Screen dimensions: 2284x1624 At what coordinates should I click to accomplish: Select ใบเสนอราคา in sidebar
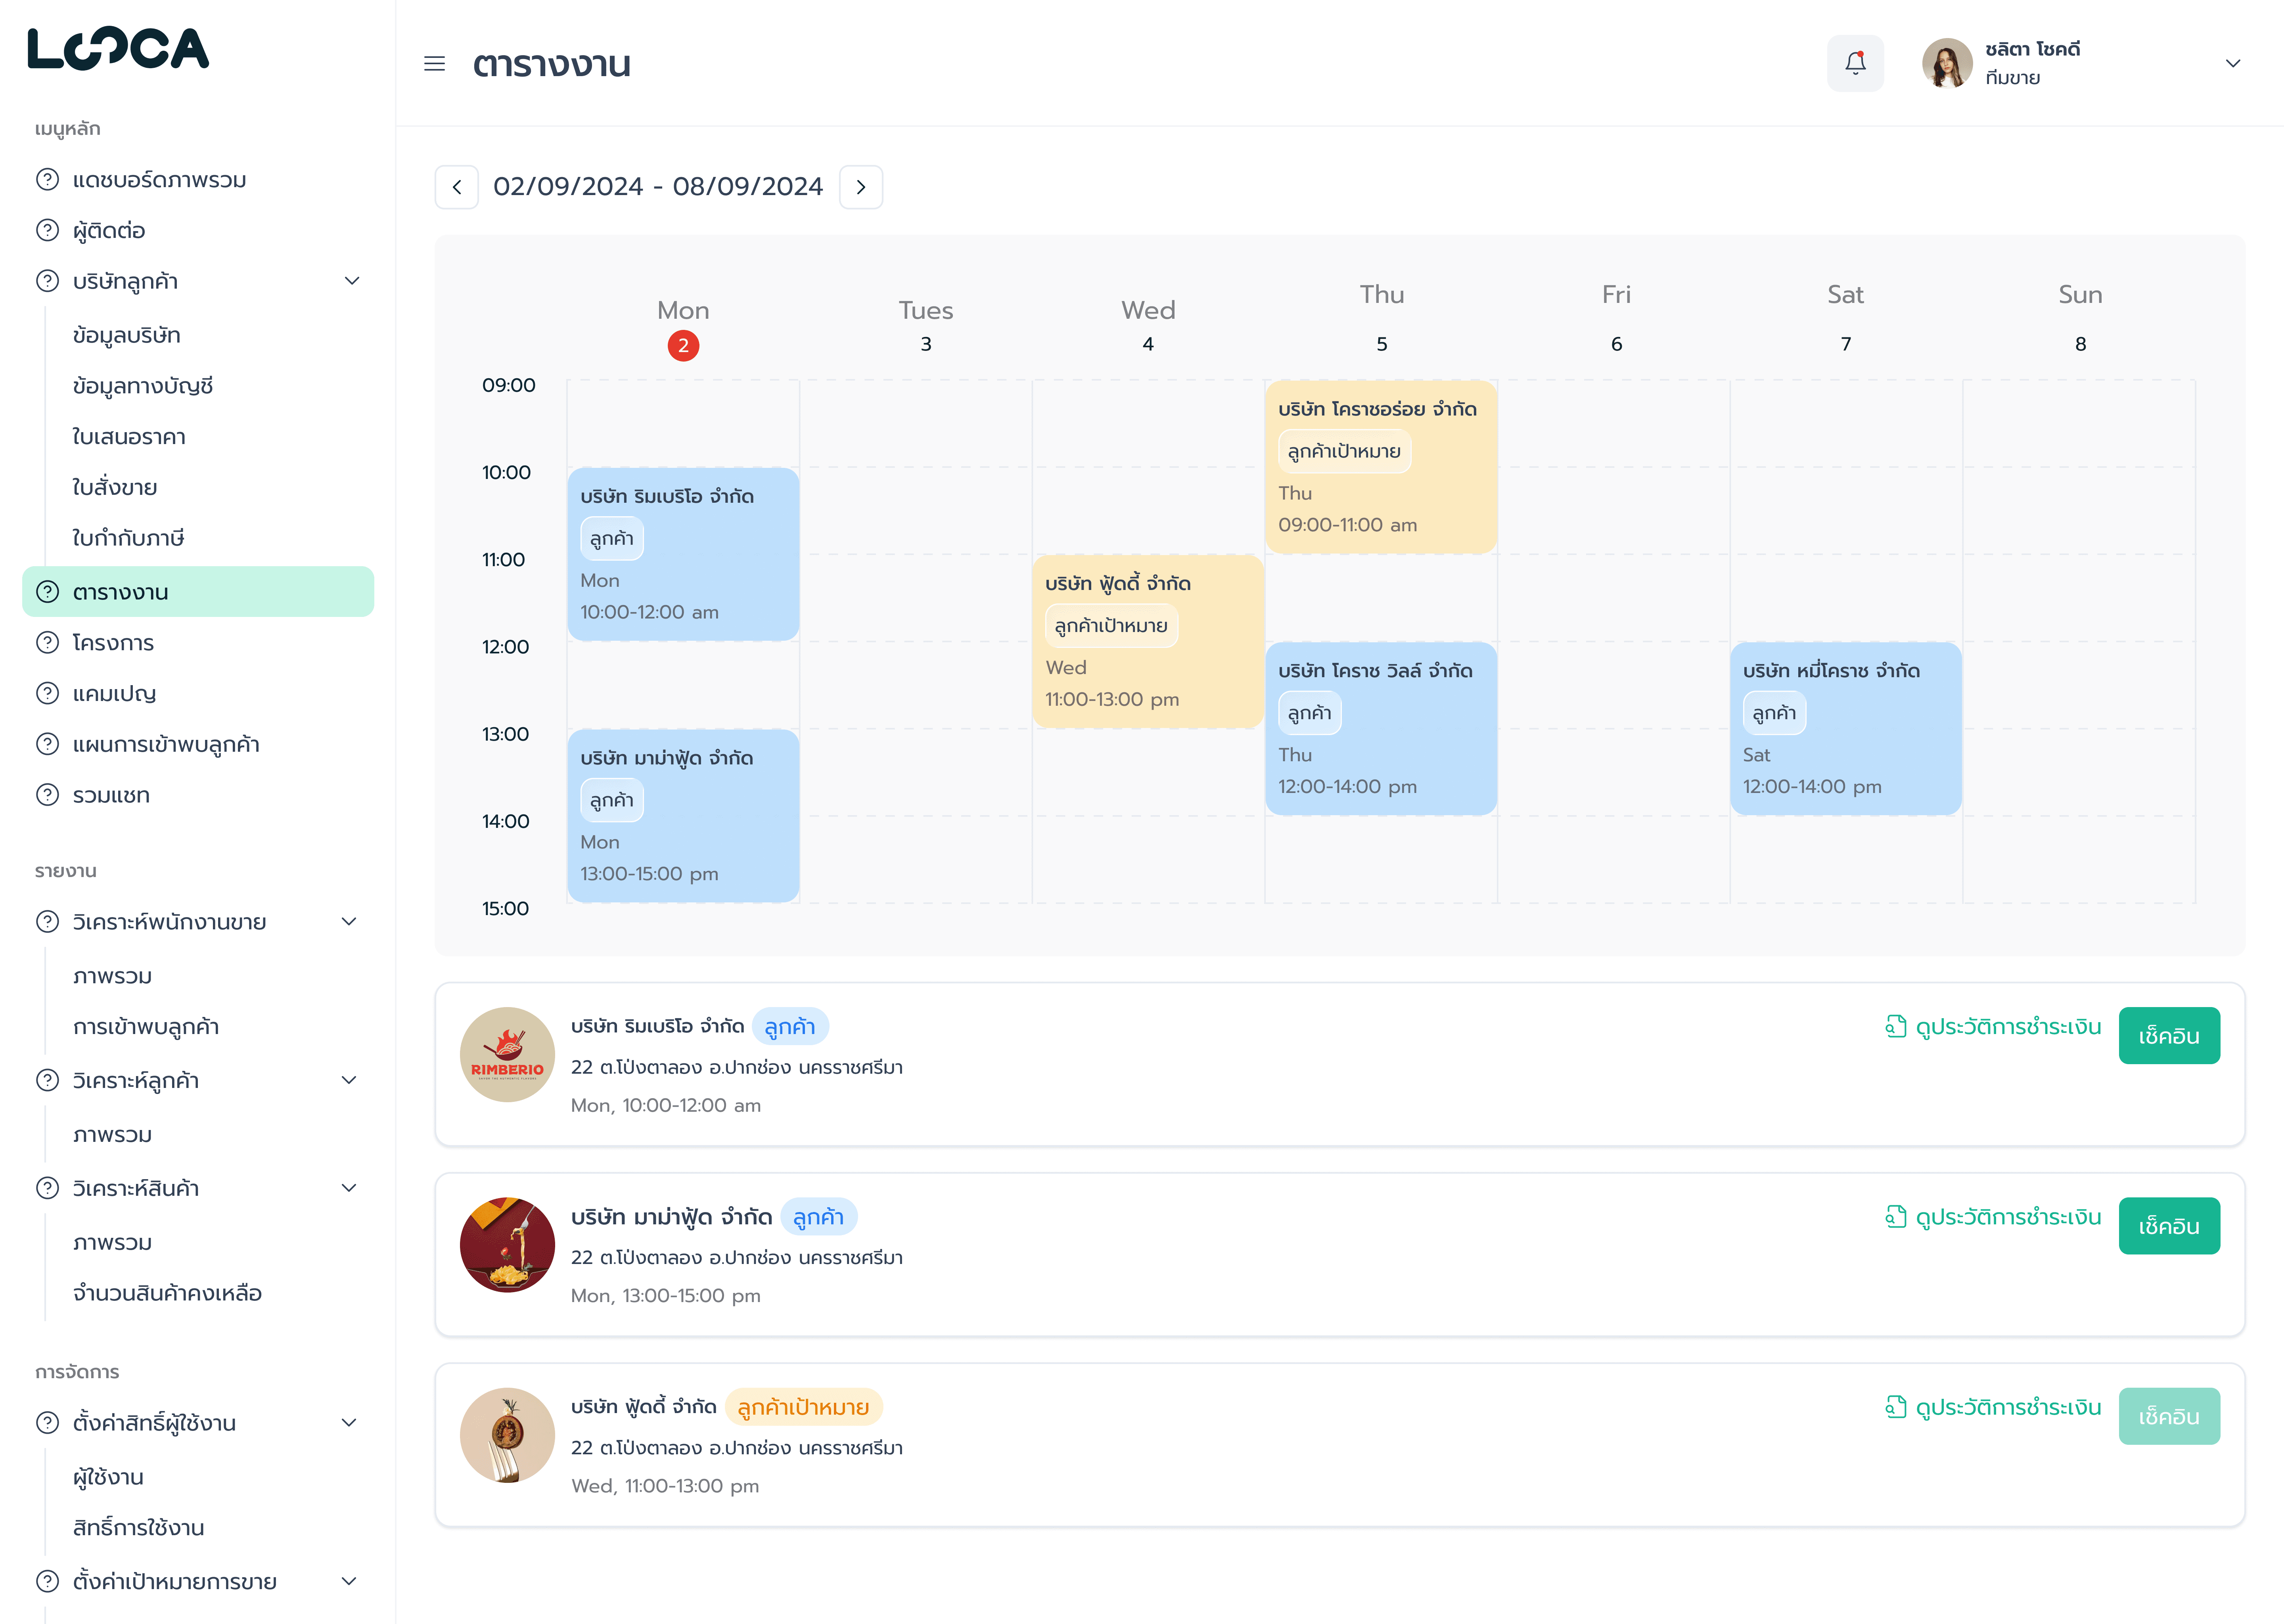129,437
